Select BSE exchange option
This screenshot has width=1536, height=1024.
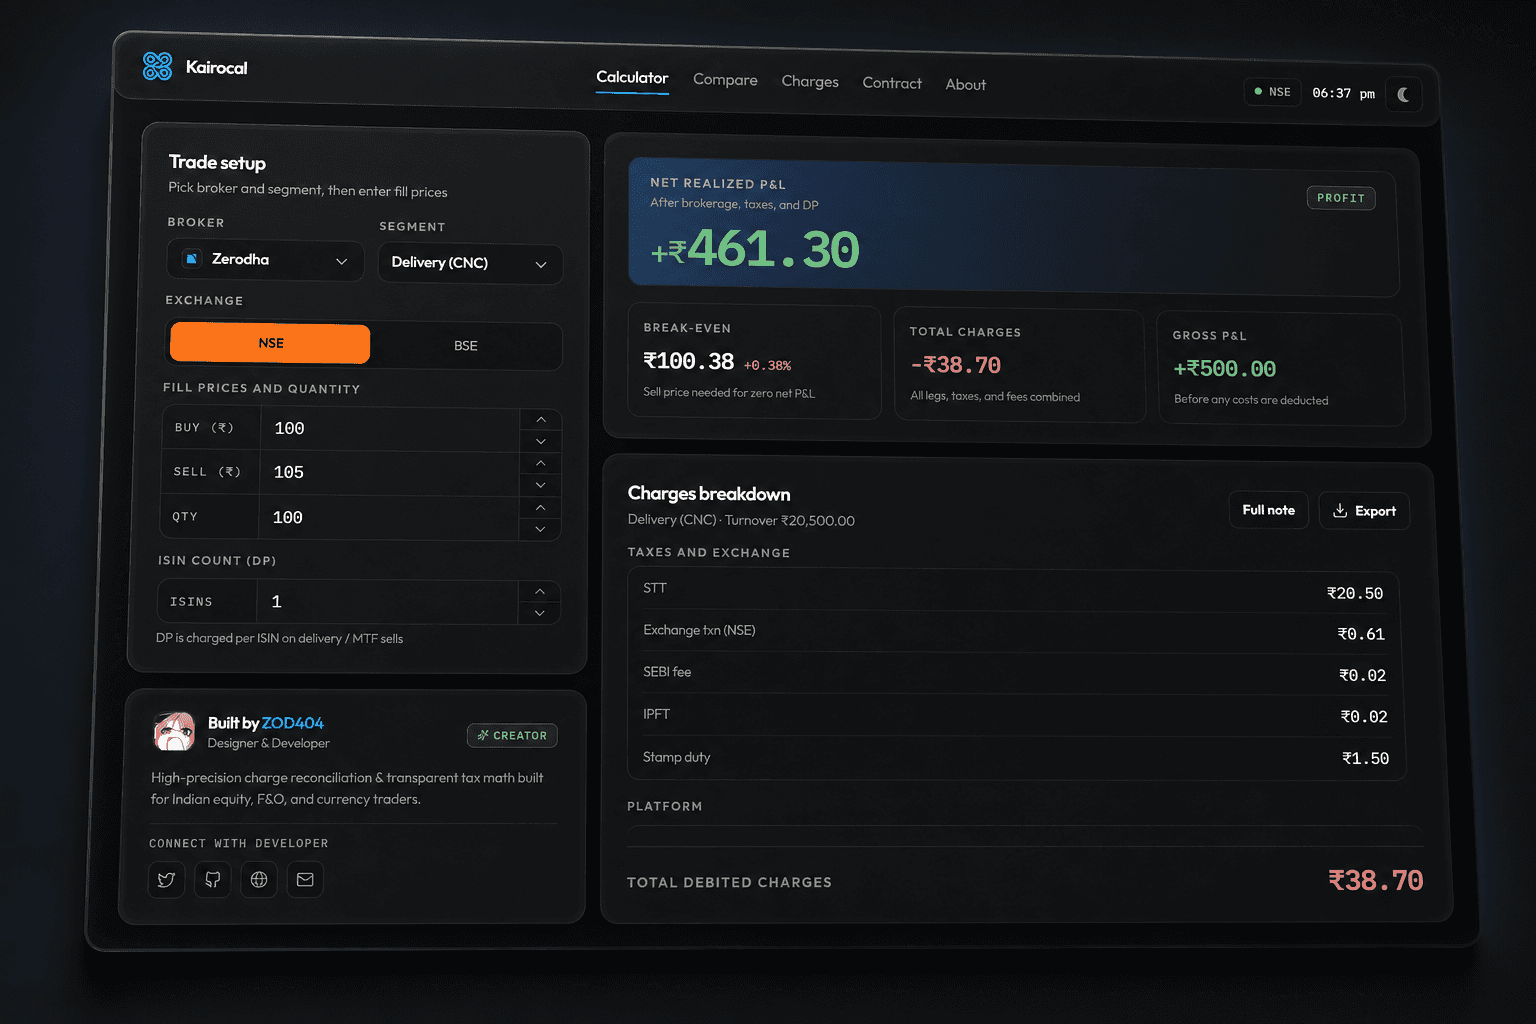pyautogui.click(x=465, y=346)
